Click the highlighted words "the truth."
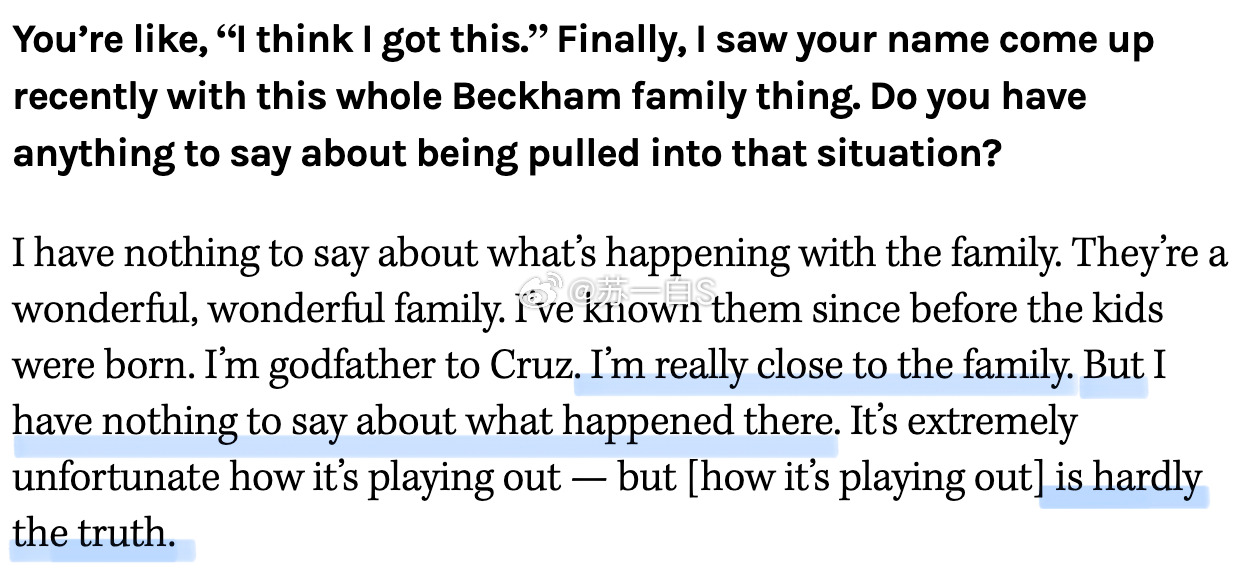Image resolution: width=1238 pixels, height=580 pixels. pyautogui.click(x=90, y=535)
